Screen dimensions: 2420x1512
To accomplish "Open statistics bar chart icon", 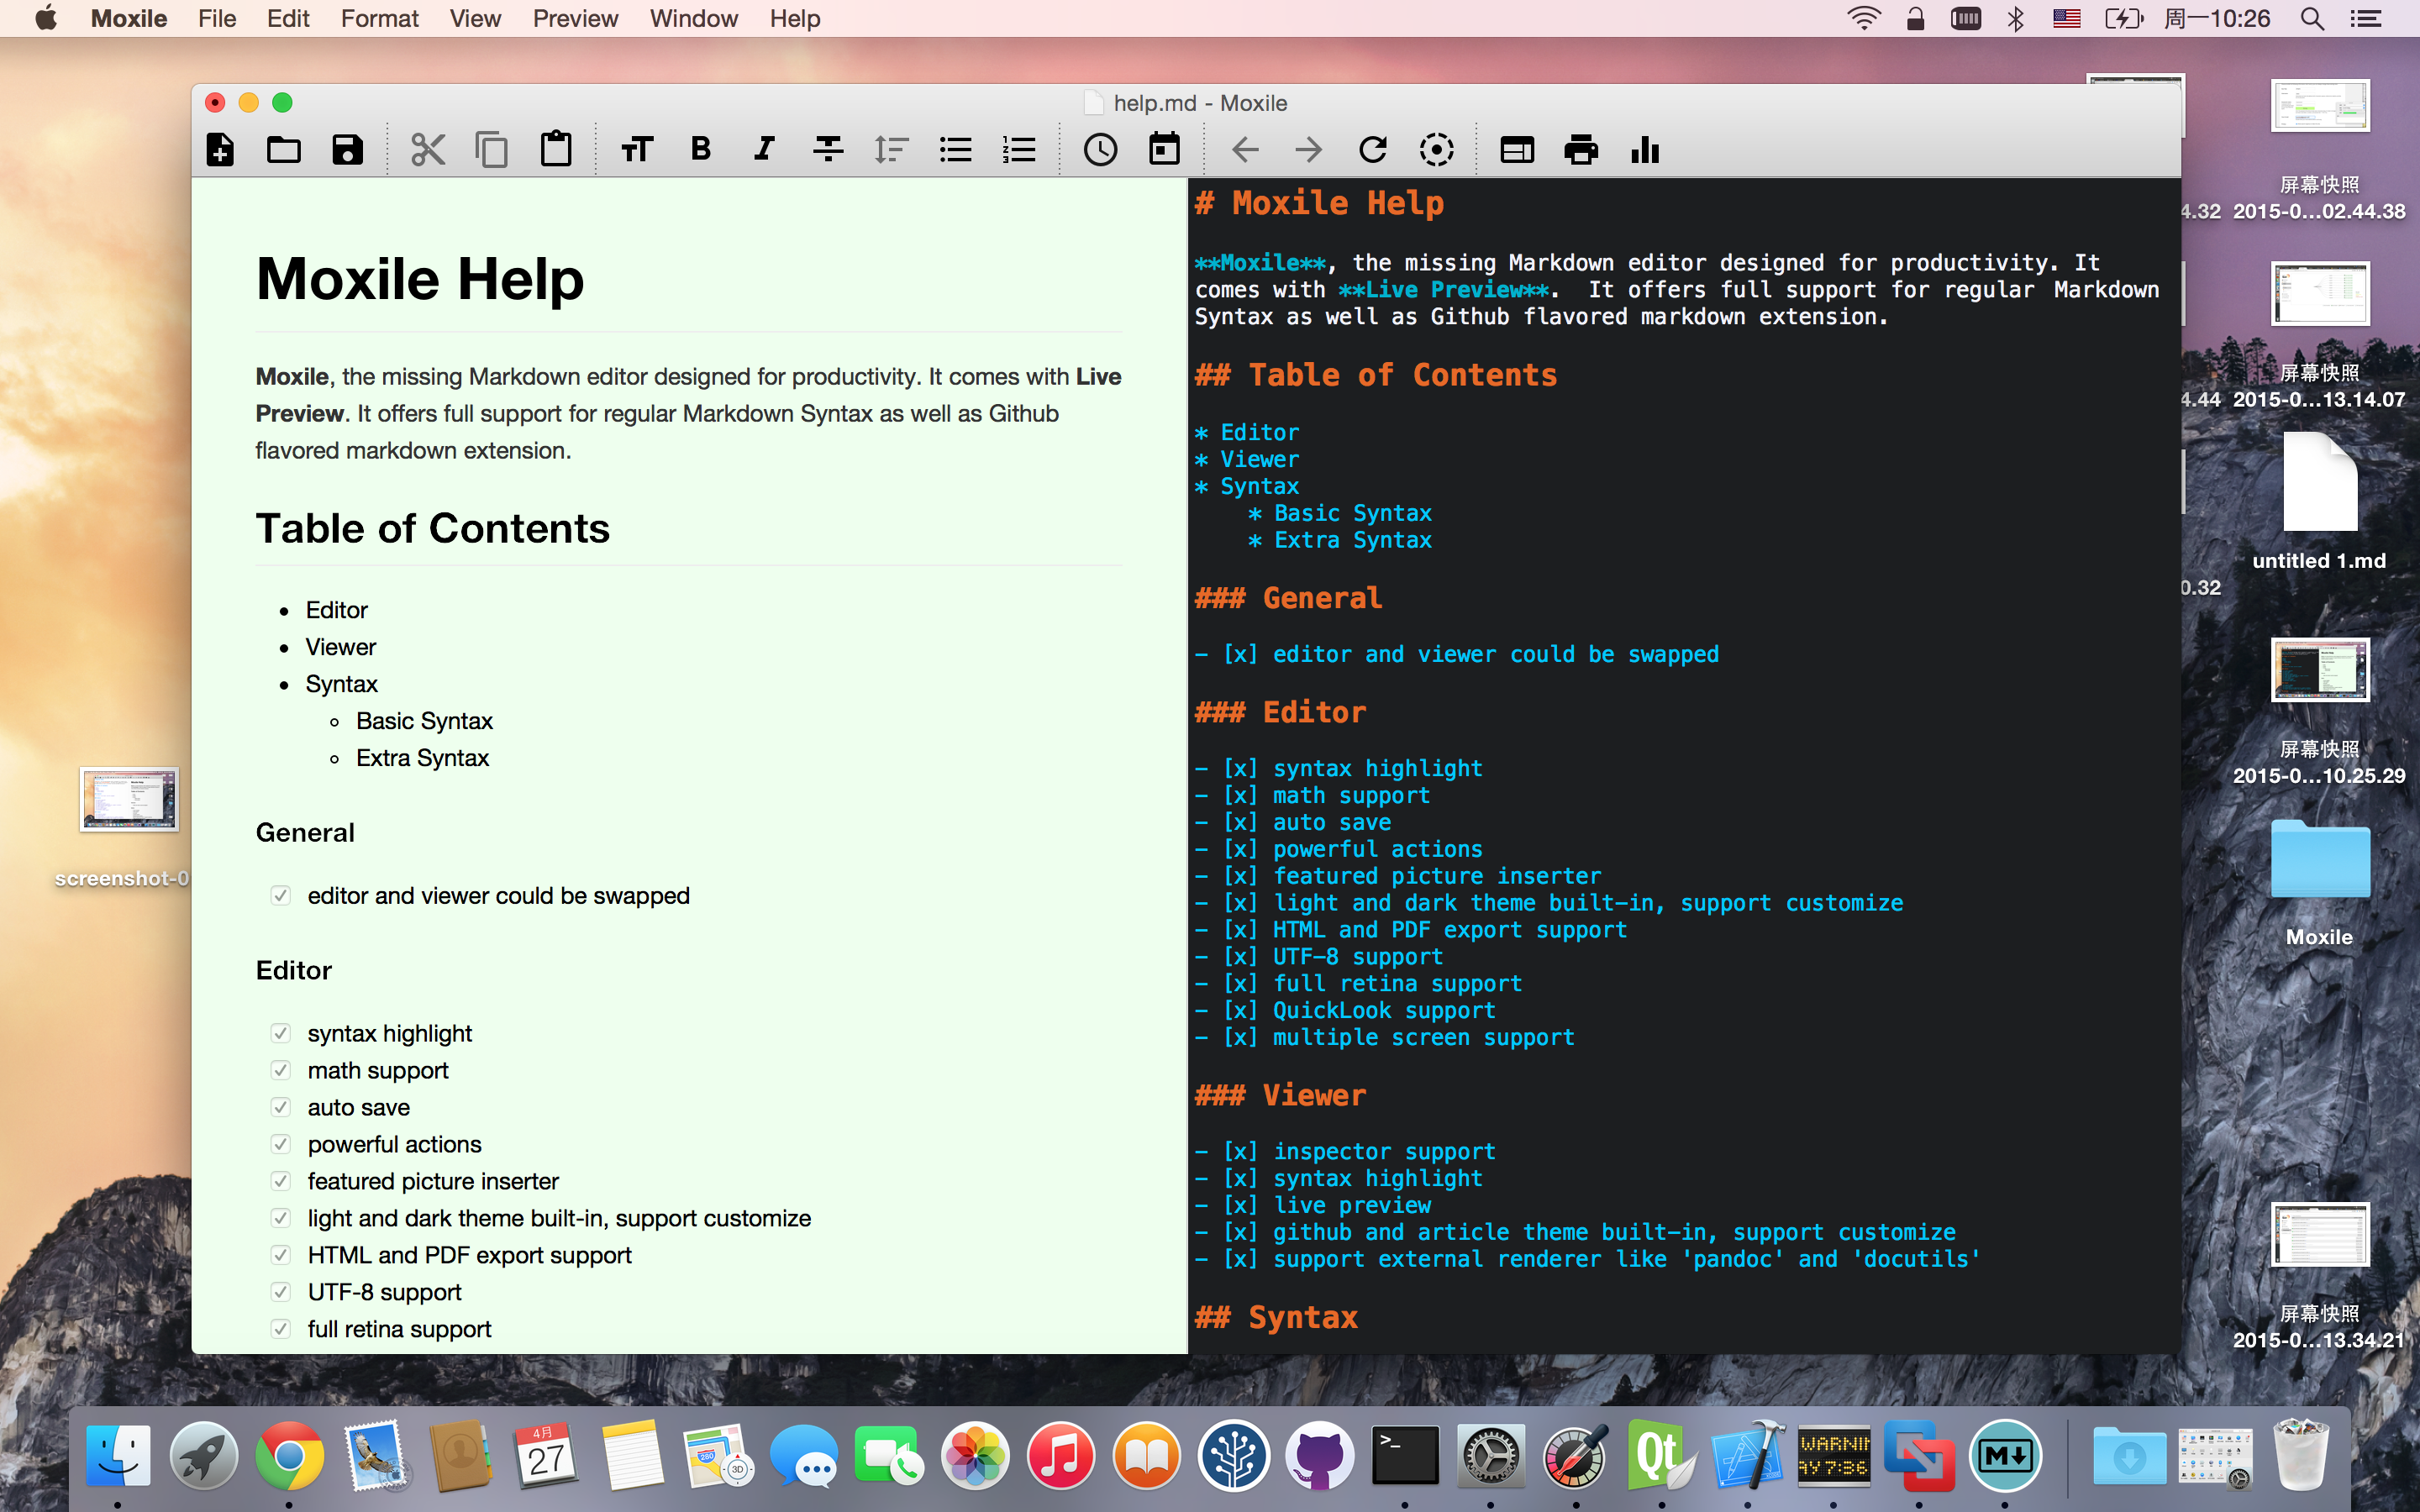I will click(1645, 150).
